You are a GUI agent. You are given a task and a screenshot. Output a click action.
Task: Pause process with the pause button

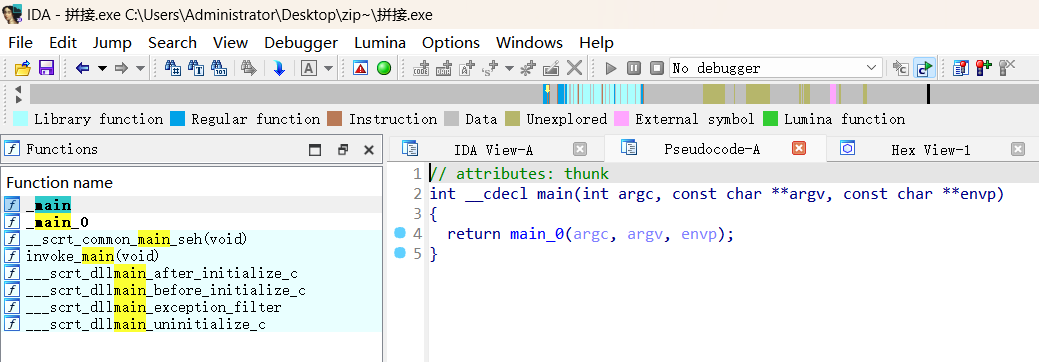tap(634, 68)
